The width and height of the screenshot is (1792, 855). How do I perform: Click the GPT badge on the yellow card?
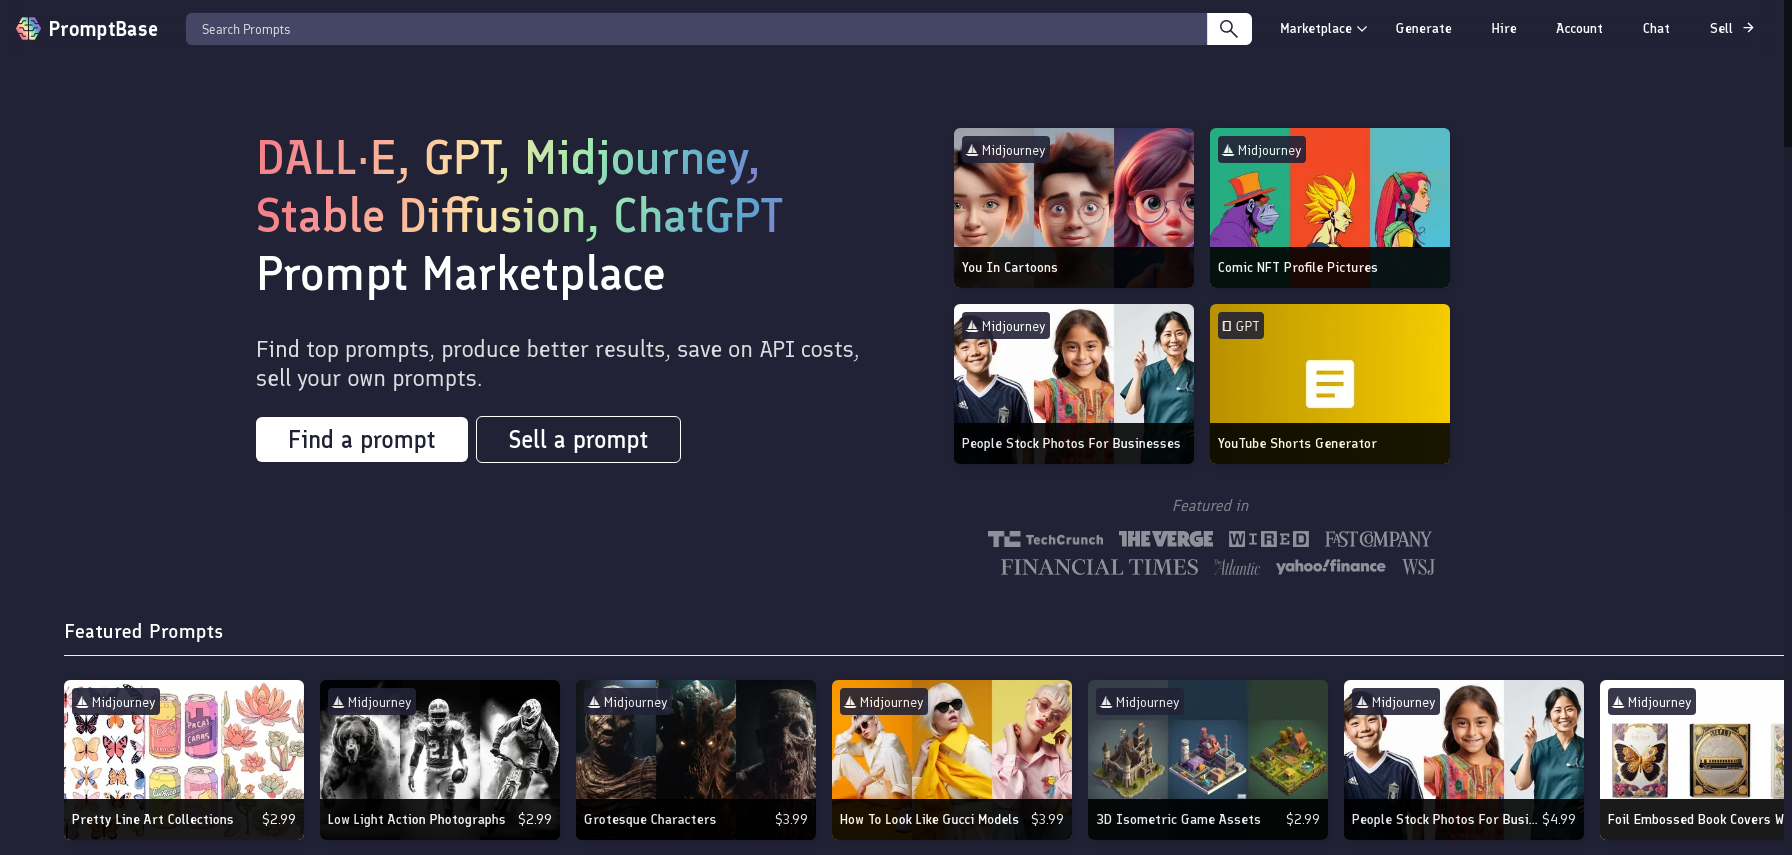point(1241,326)
